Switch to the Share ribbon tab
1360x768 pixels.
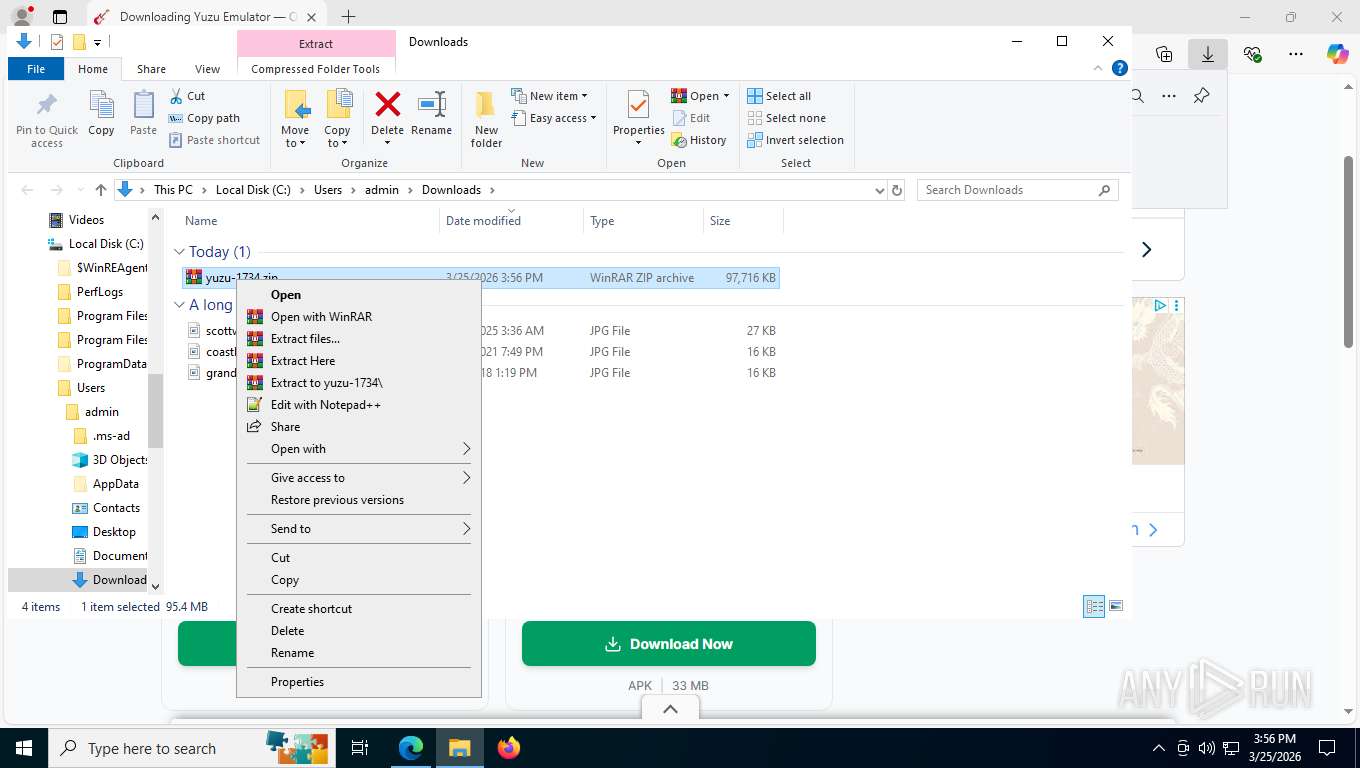point(151,69)
